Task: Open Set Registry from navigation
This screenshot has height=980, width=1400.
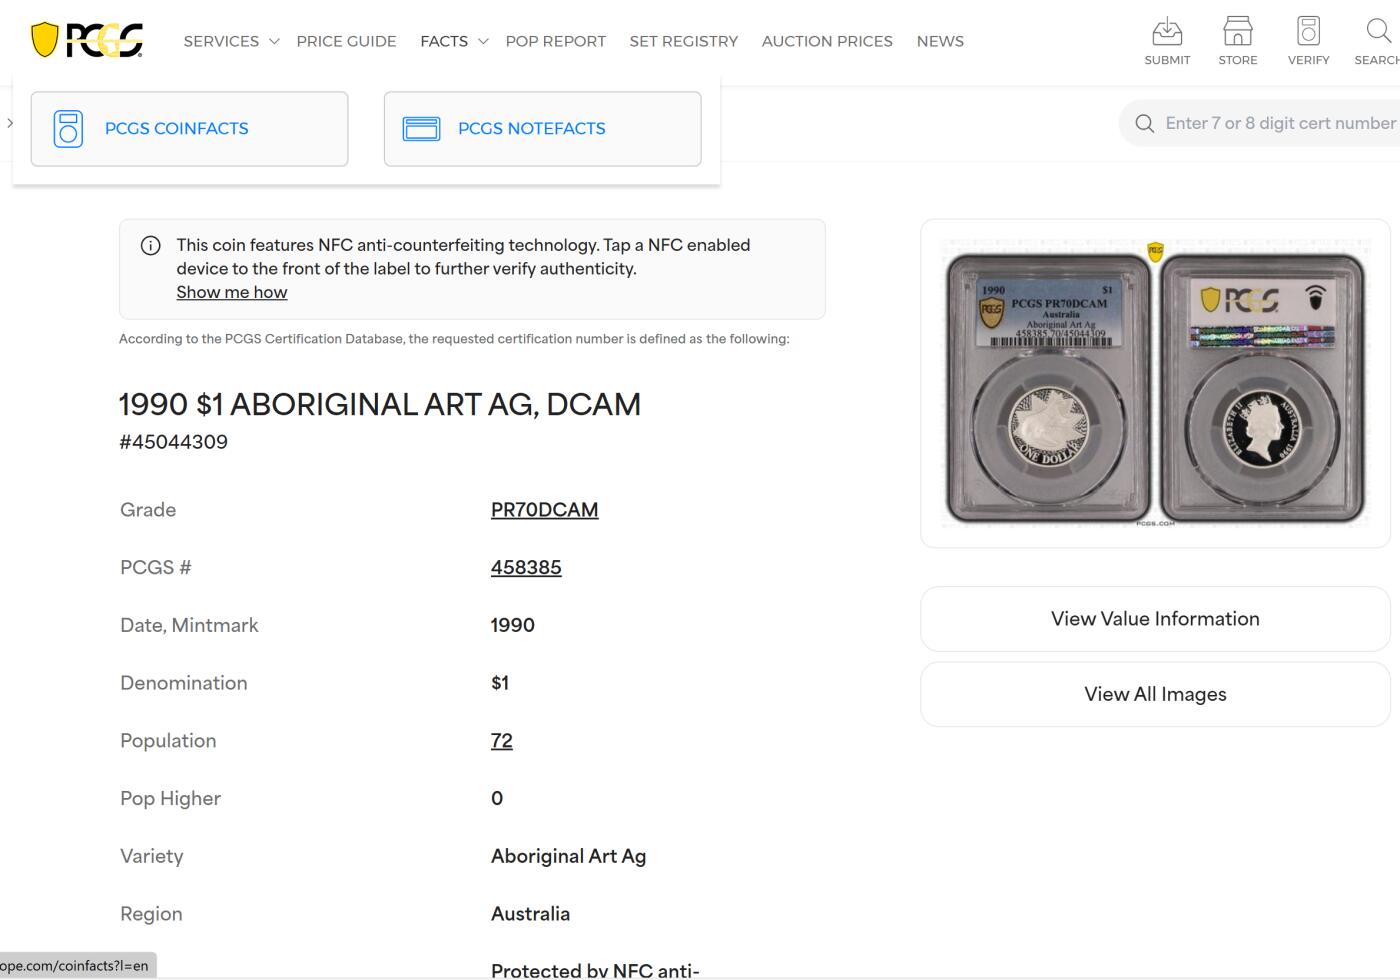Action: (x=683, y=41)
